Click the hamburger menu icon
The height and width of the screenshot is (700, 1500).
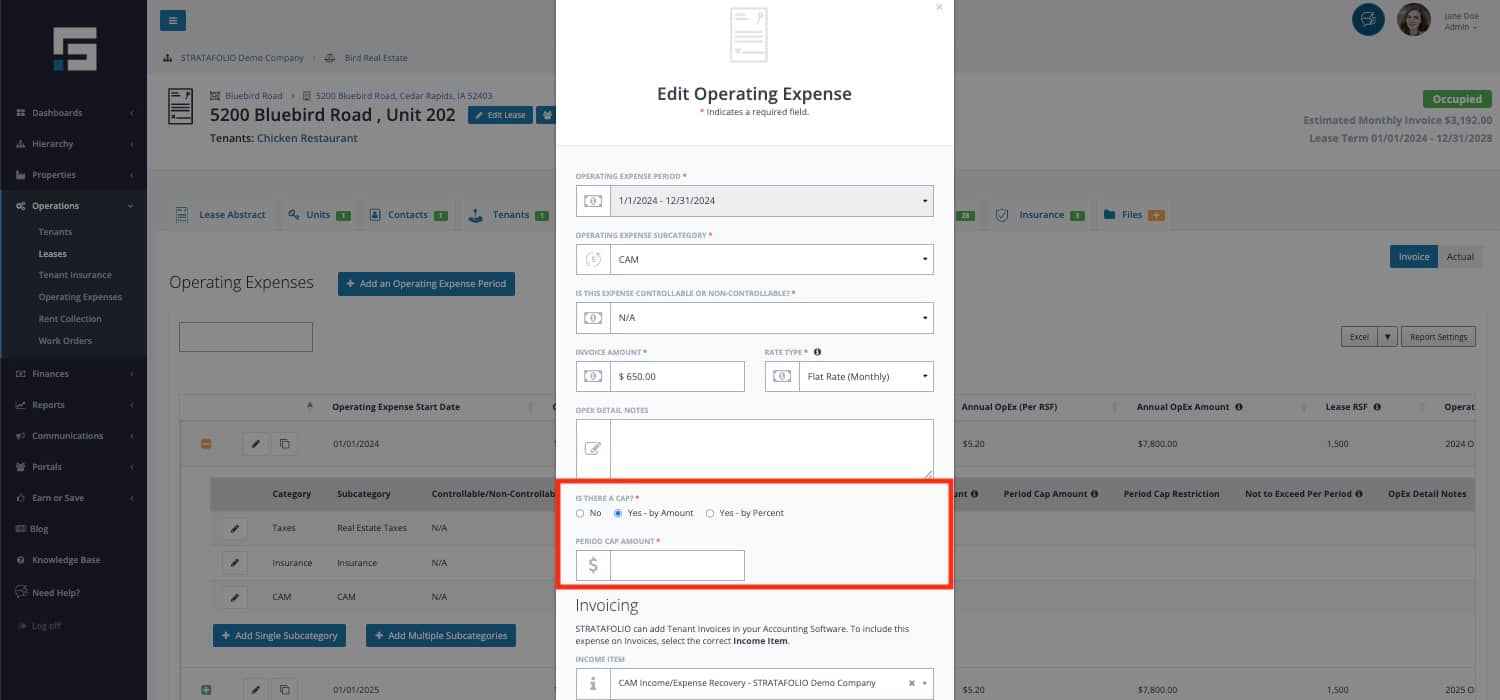[x=172, y=20]
